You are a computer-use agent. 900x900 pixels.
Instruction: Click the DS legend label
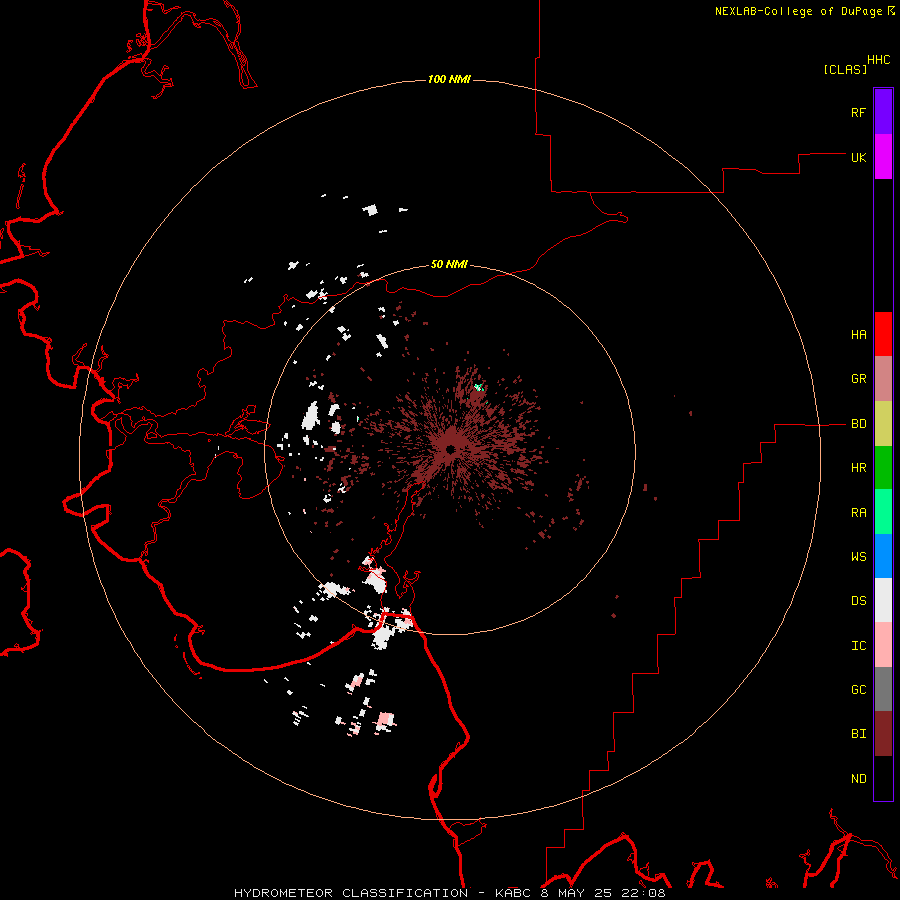point(858,601)
